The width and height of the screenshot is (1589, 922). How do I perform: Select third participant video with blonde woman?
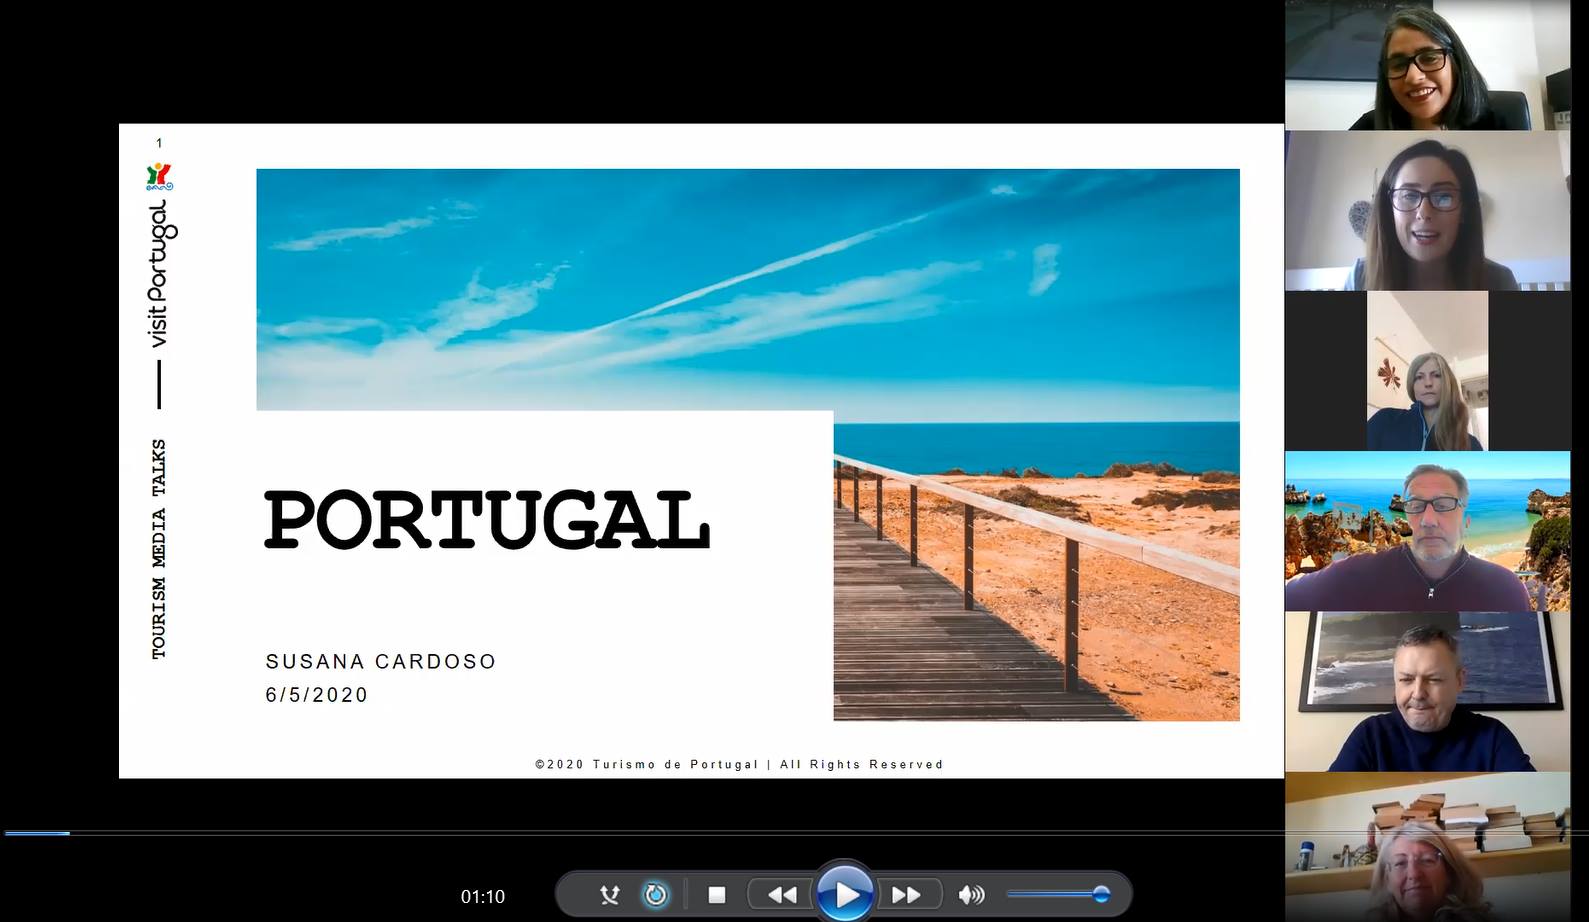coord(1427,371)
